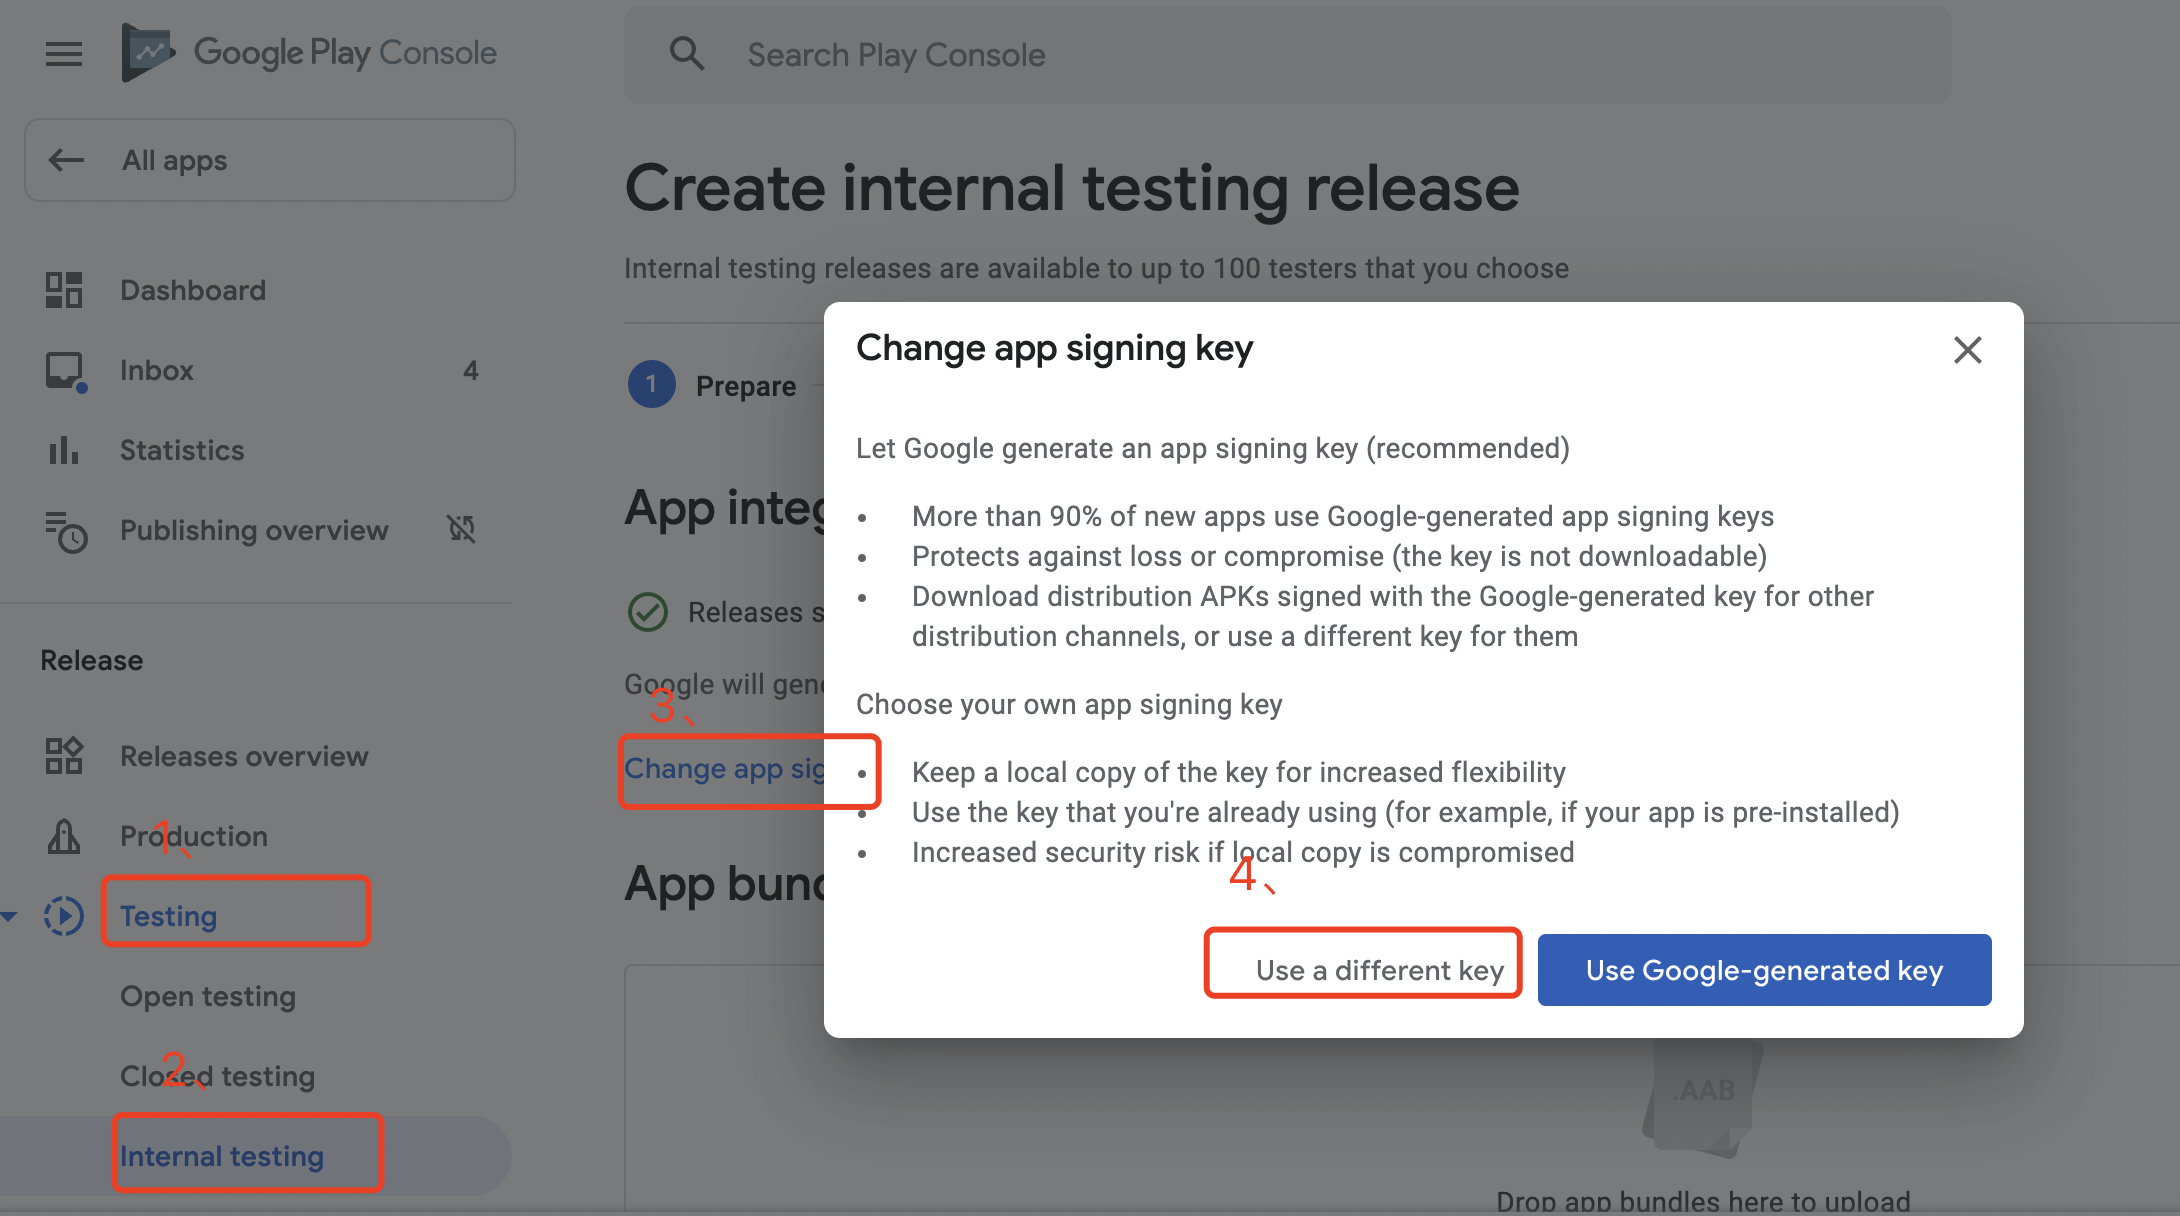Open the Dashboard section
The height and width of the screenshot is (1216, 2180).
(x=193, y=290)
